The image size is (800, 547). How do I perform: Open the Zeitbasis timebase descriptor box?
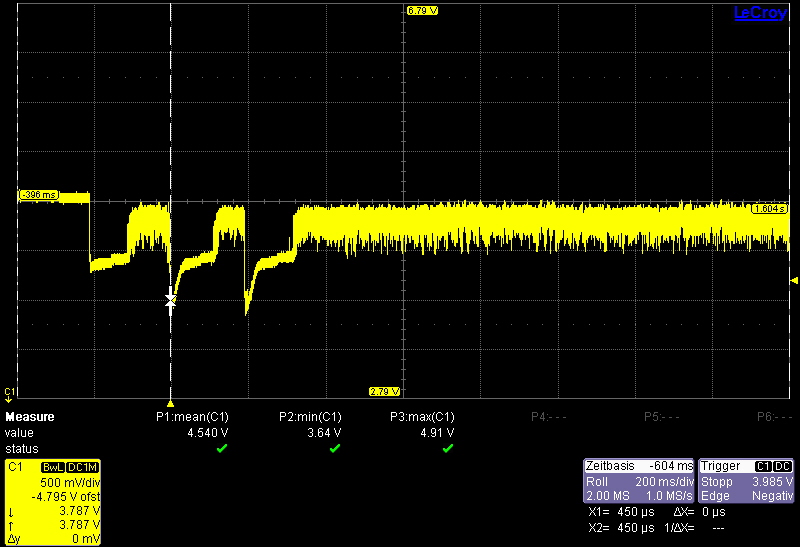[639, 481]
